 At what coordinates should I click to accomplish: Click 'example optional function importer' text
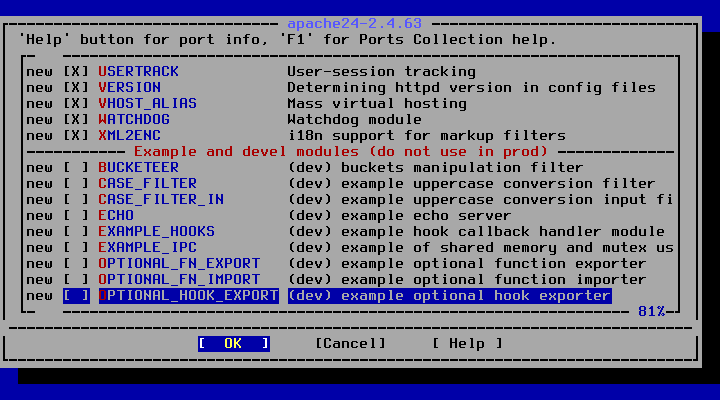[x=494, y=280]
